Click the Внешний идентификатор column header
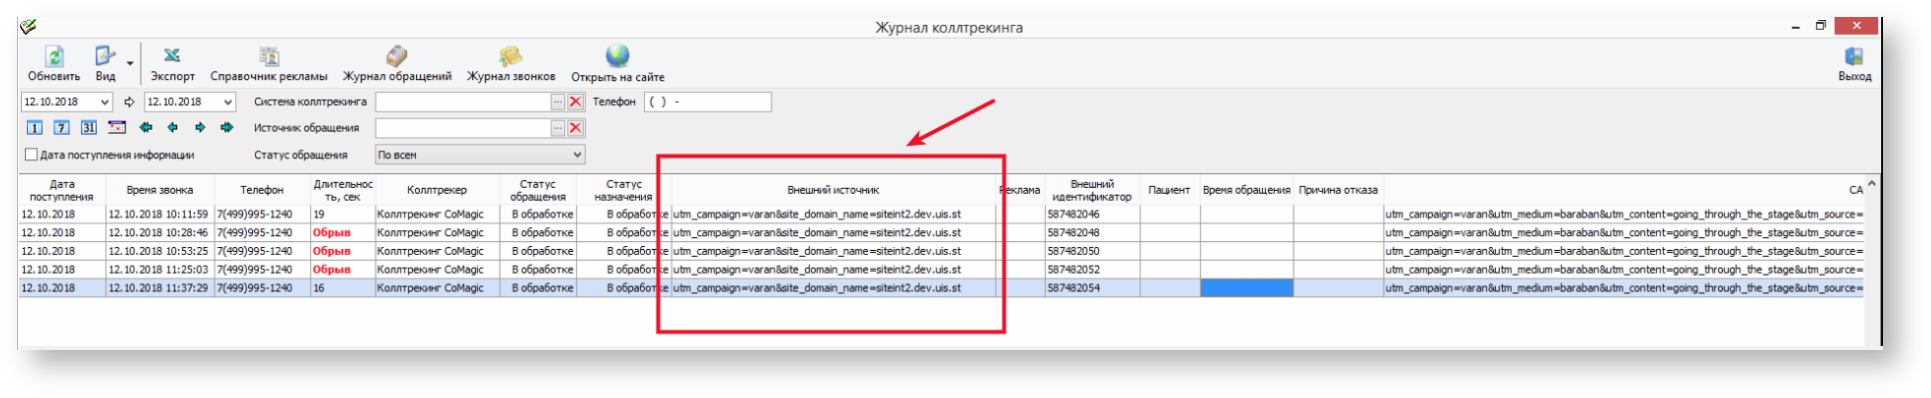 click(x=1092, y=190)
